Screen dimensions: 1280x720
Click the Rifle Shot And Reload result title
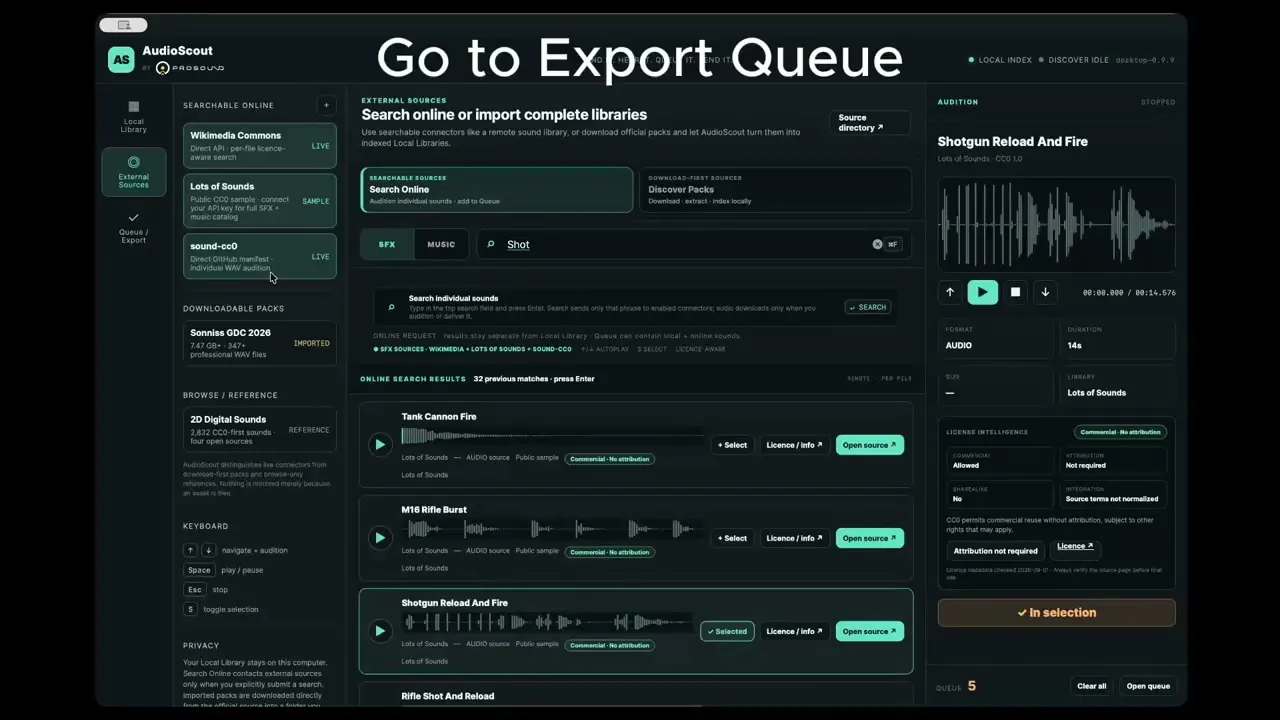pyautogui.click(x=448, y=696)
